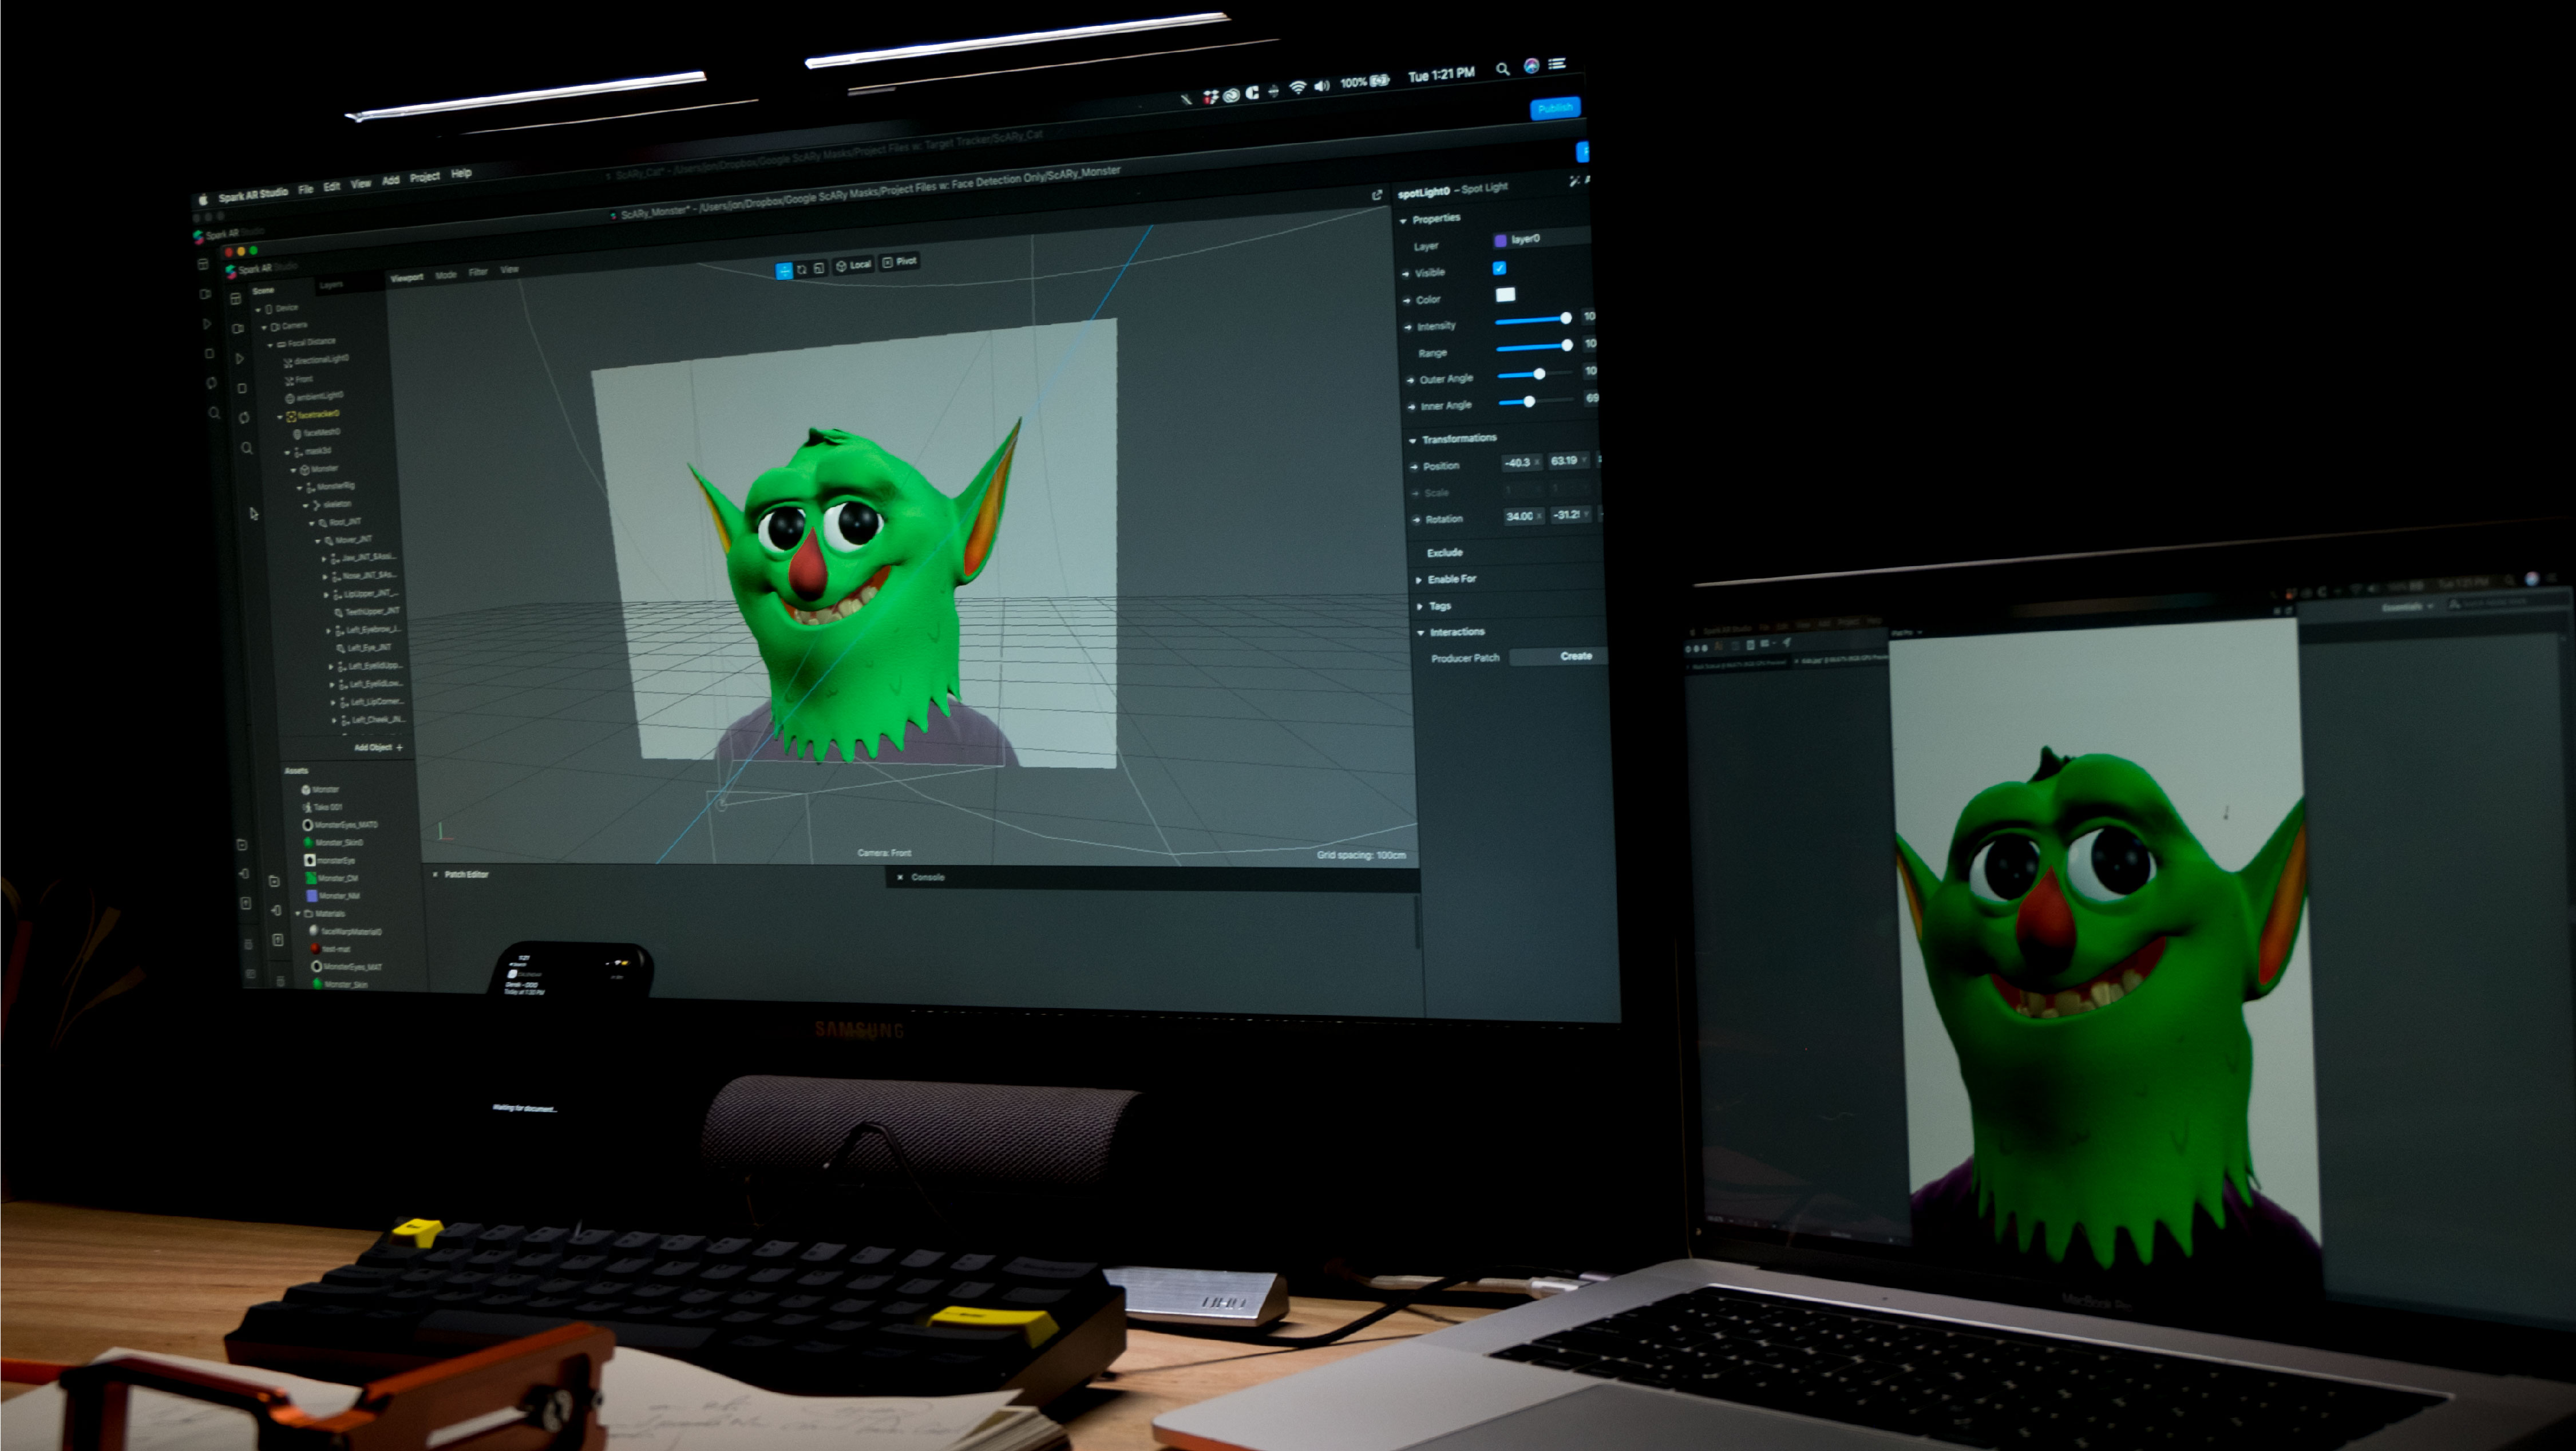The height and width of the screenshot is (1451, 2576).
Task: Open macOS Spotlight search icon
Action: (x=1502, y=69)
